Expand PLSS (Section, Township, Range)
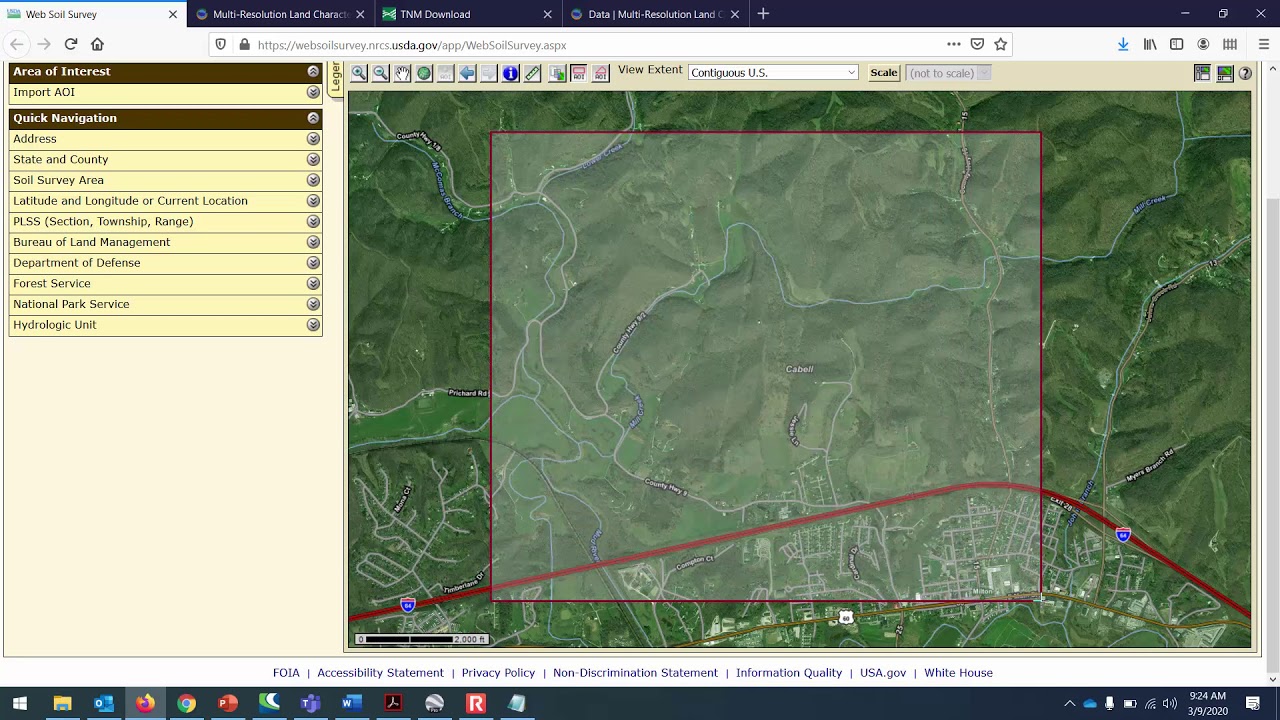 [313, 222]
